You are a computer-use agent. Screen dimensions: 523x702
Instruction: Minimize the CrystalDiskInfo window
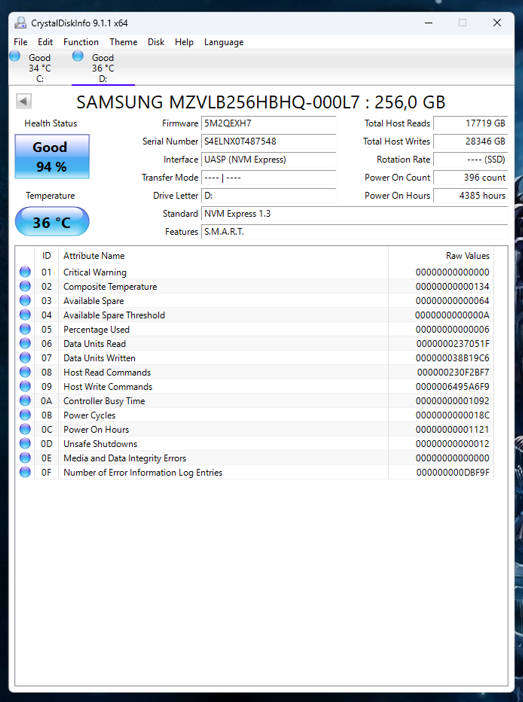[x=429, y=23]
